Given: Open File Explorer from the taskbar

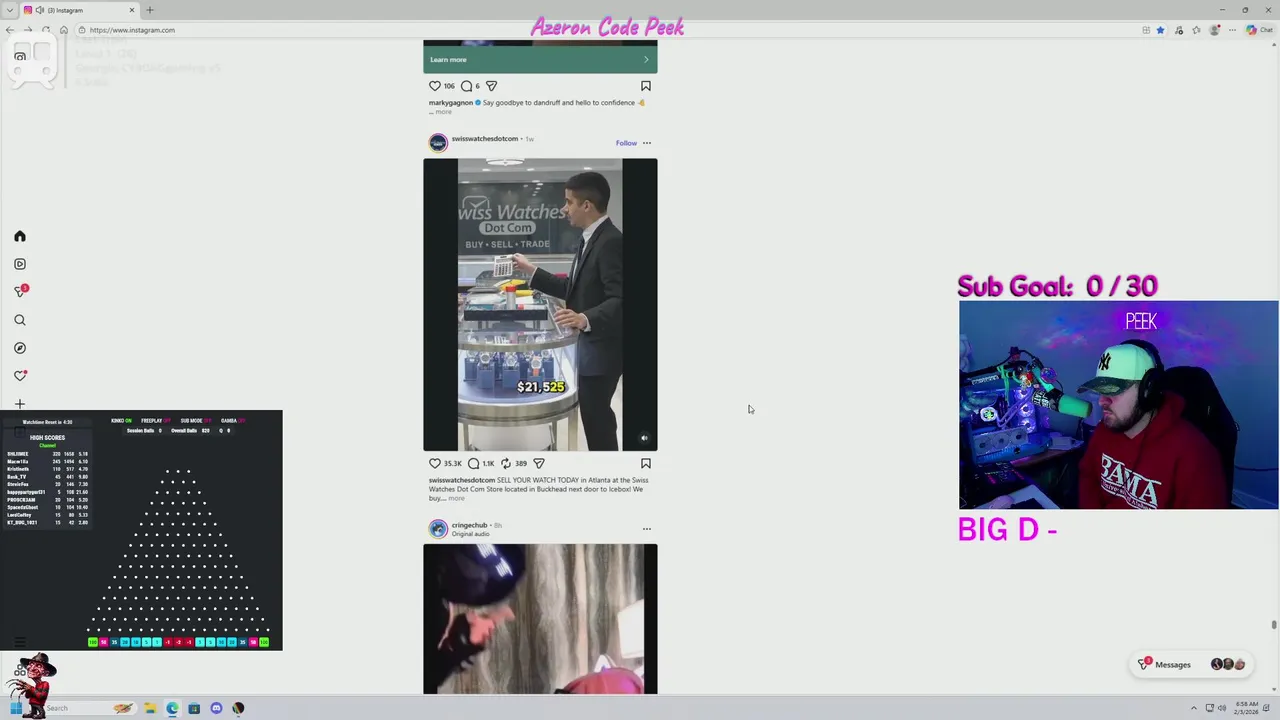Looking at the screenshot, I should [150, 708].
